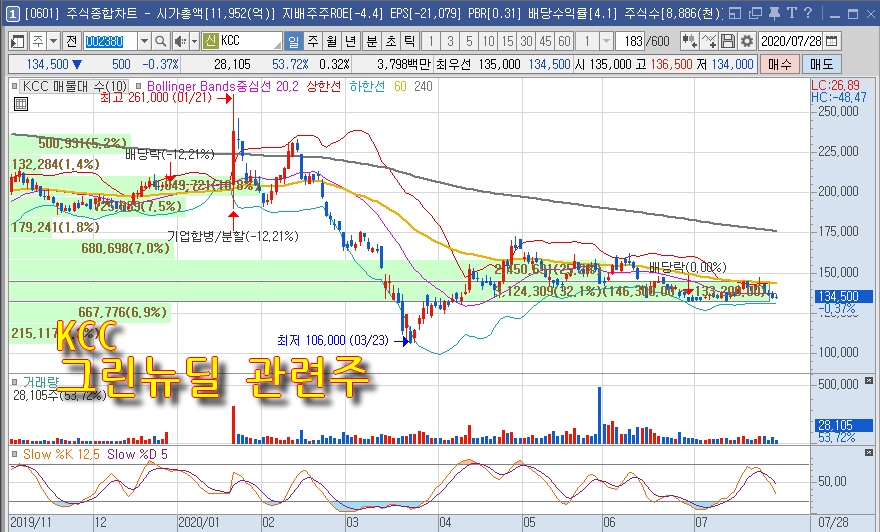Click the chart indicator add icon
The image size is (880, 532).
[x=690, y=41]
